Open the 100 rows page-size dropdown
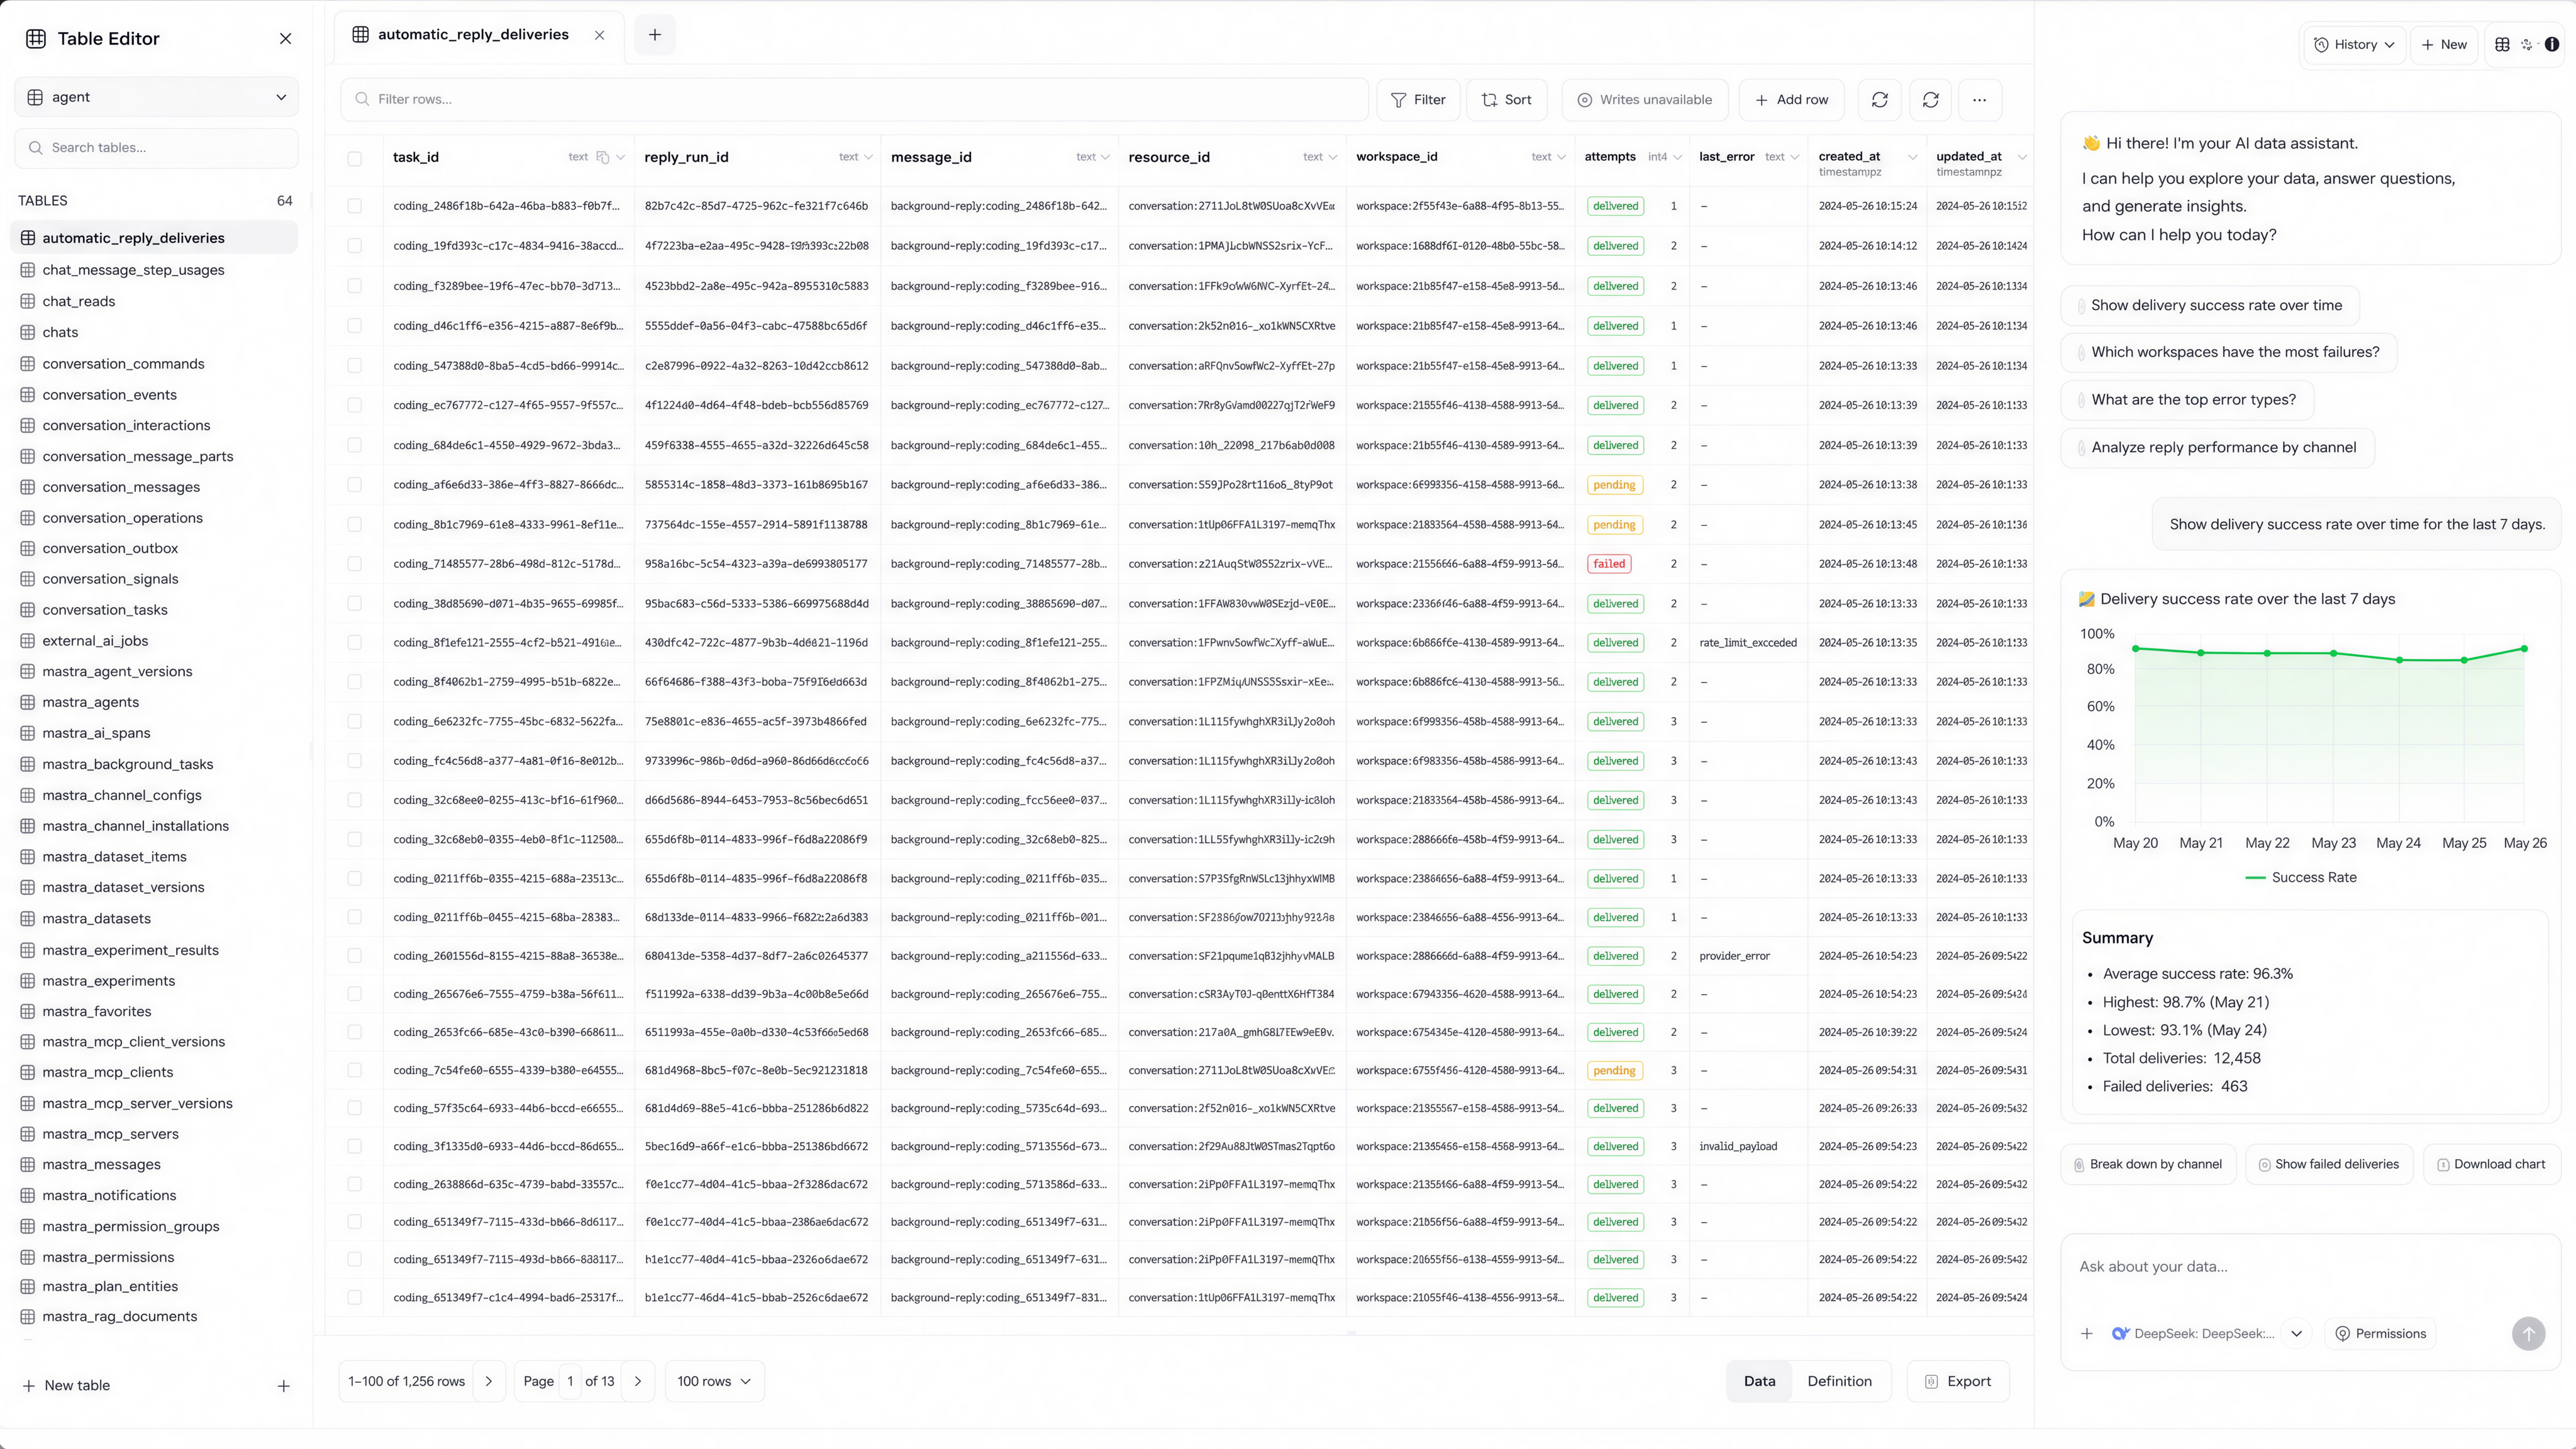Image resolution: width=2576 pixels, height=1449 pixels. [x=714, y=1382]
